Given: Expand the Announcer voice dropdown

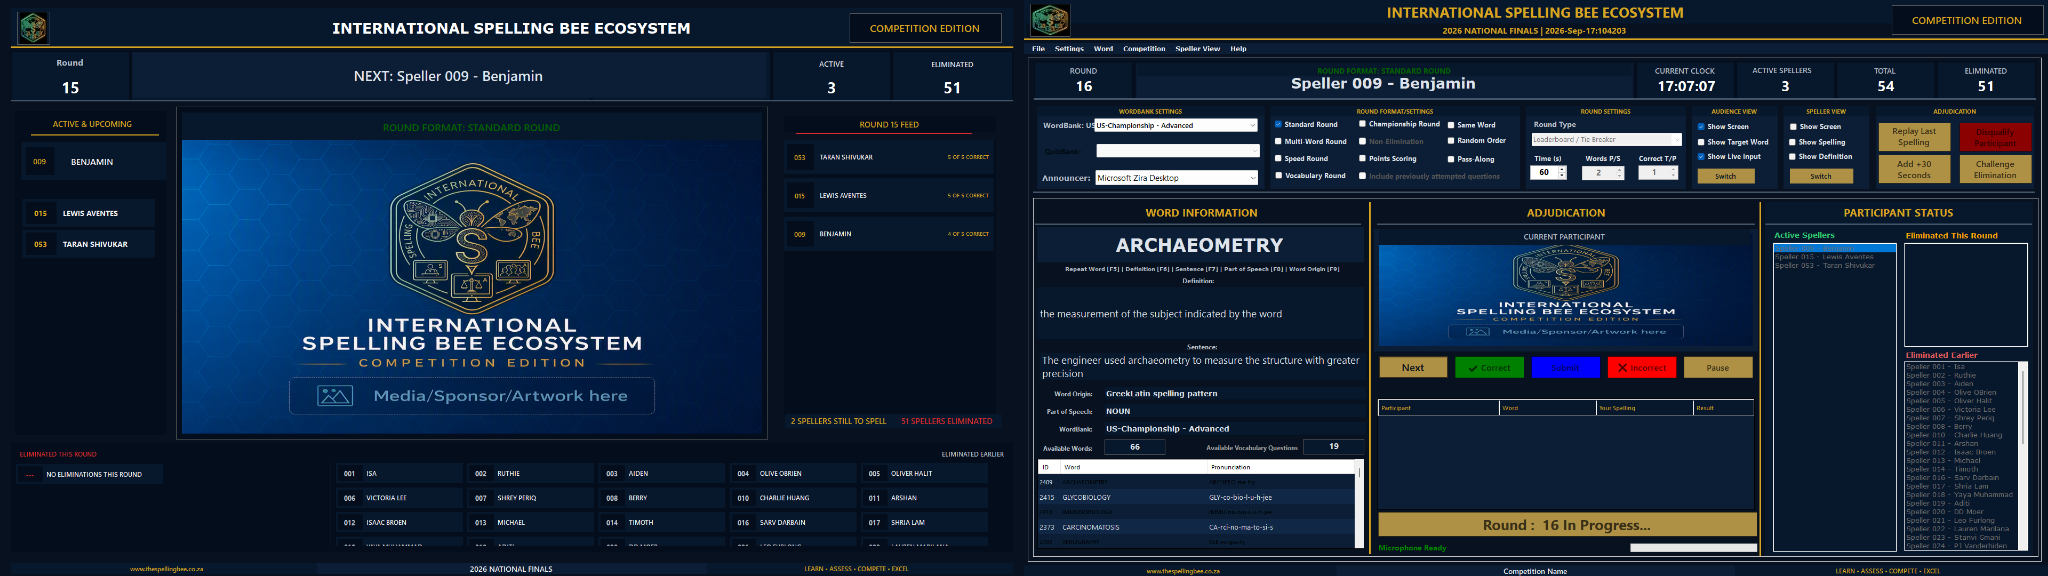Looking at the screenshot, I should 1177,177.
